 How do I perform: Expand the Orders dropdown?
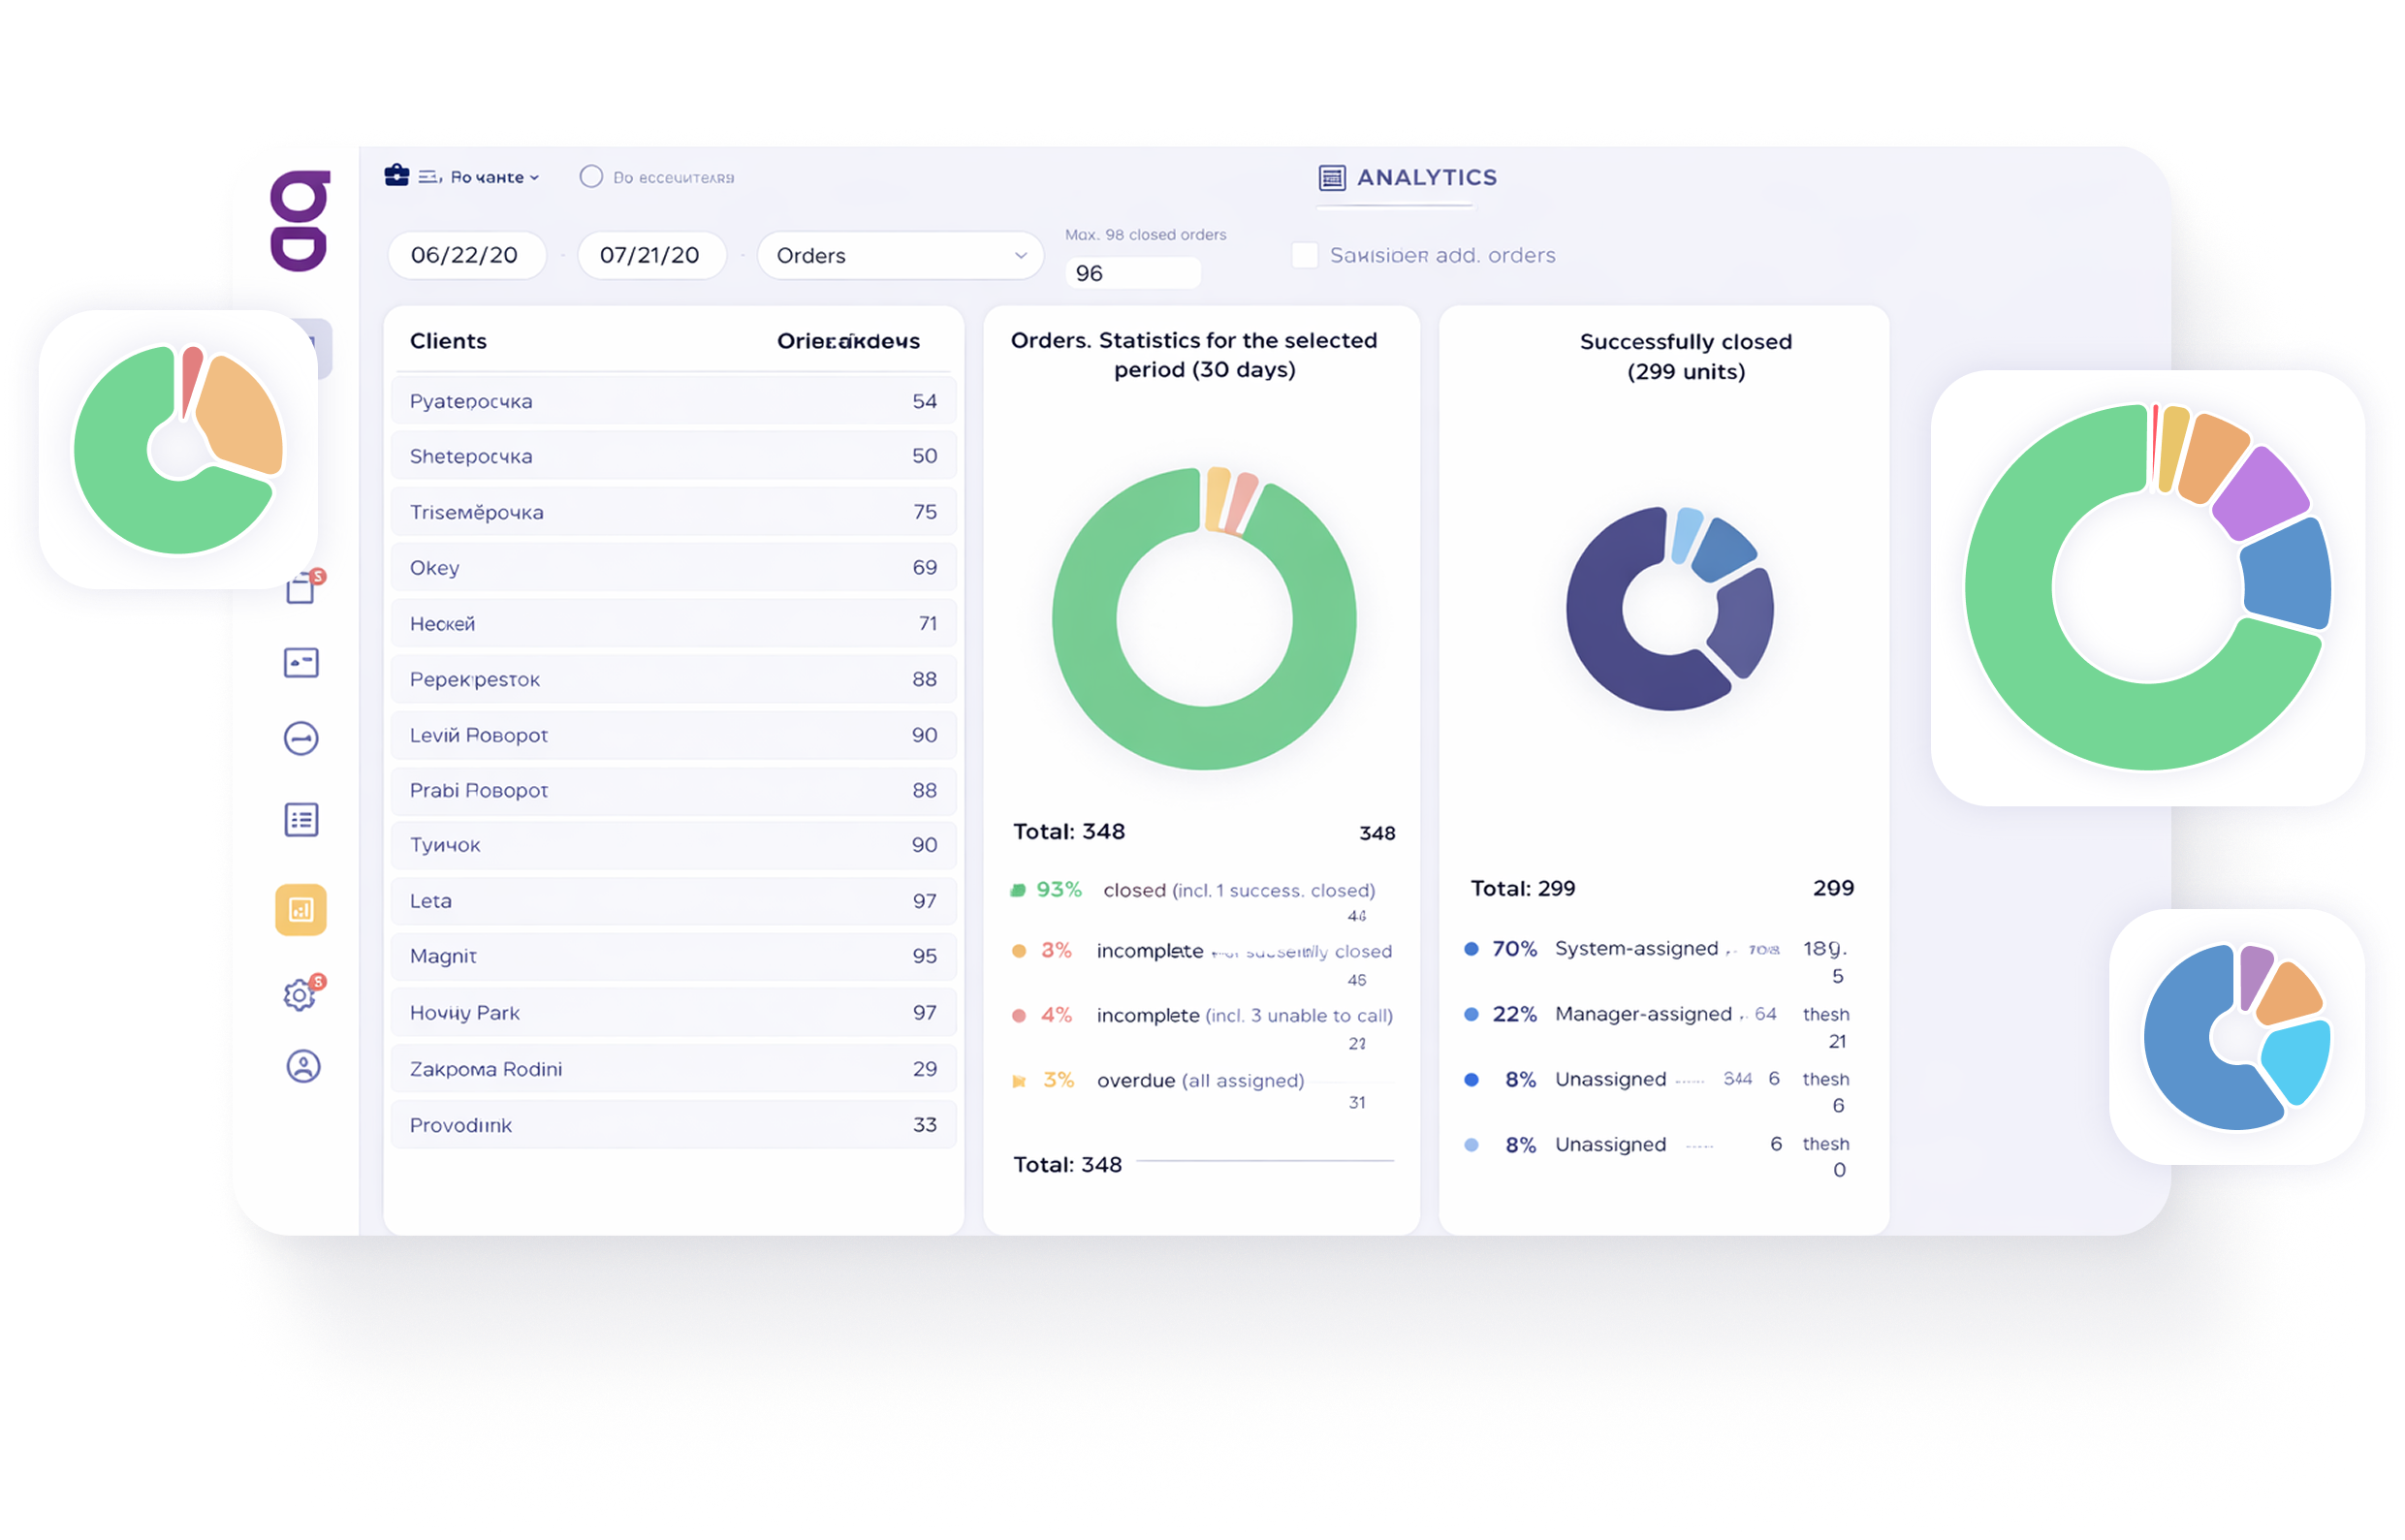click(x=900, y=256)
